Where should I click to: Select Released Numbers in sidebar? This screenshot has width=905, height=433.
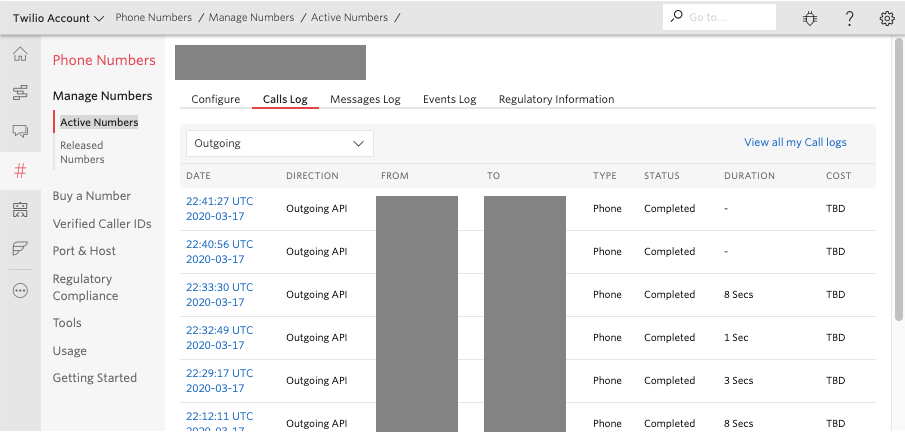(x=82, y=152)
